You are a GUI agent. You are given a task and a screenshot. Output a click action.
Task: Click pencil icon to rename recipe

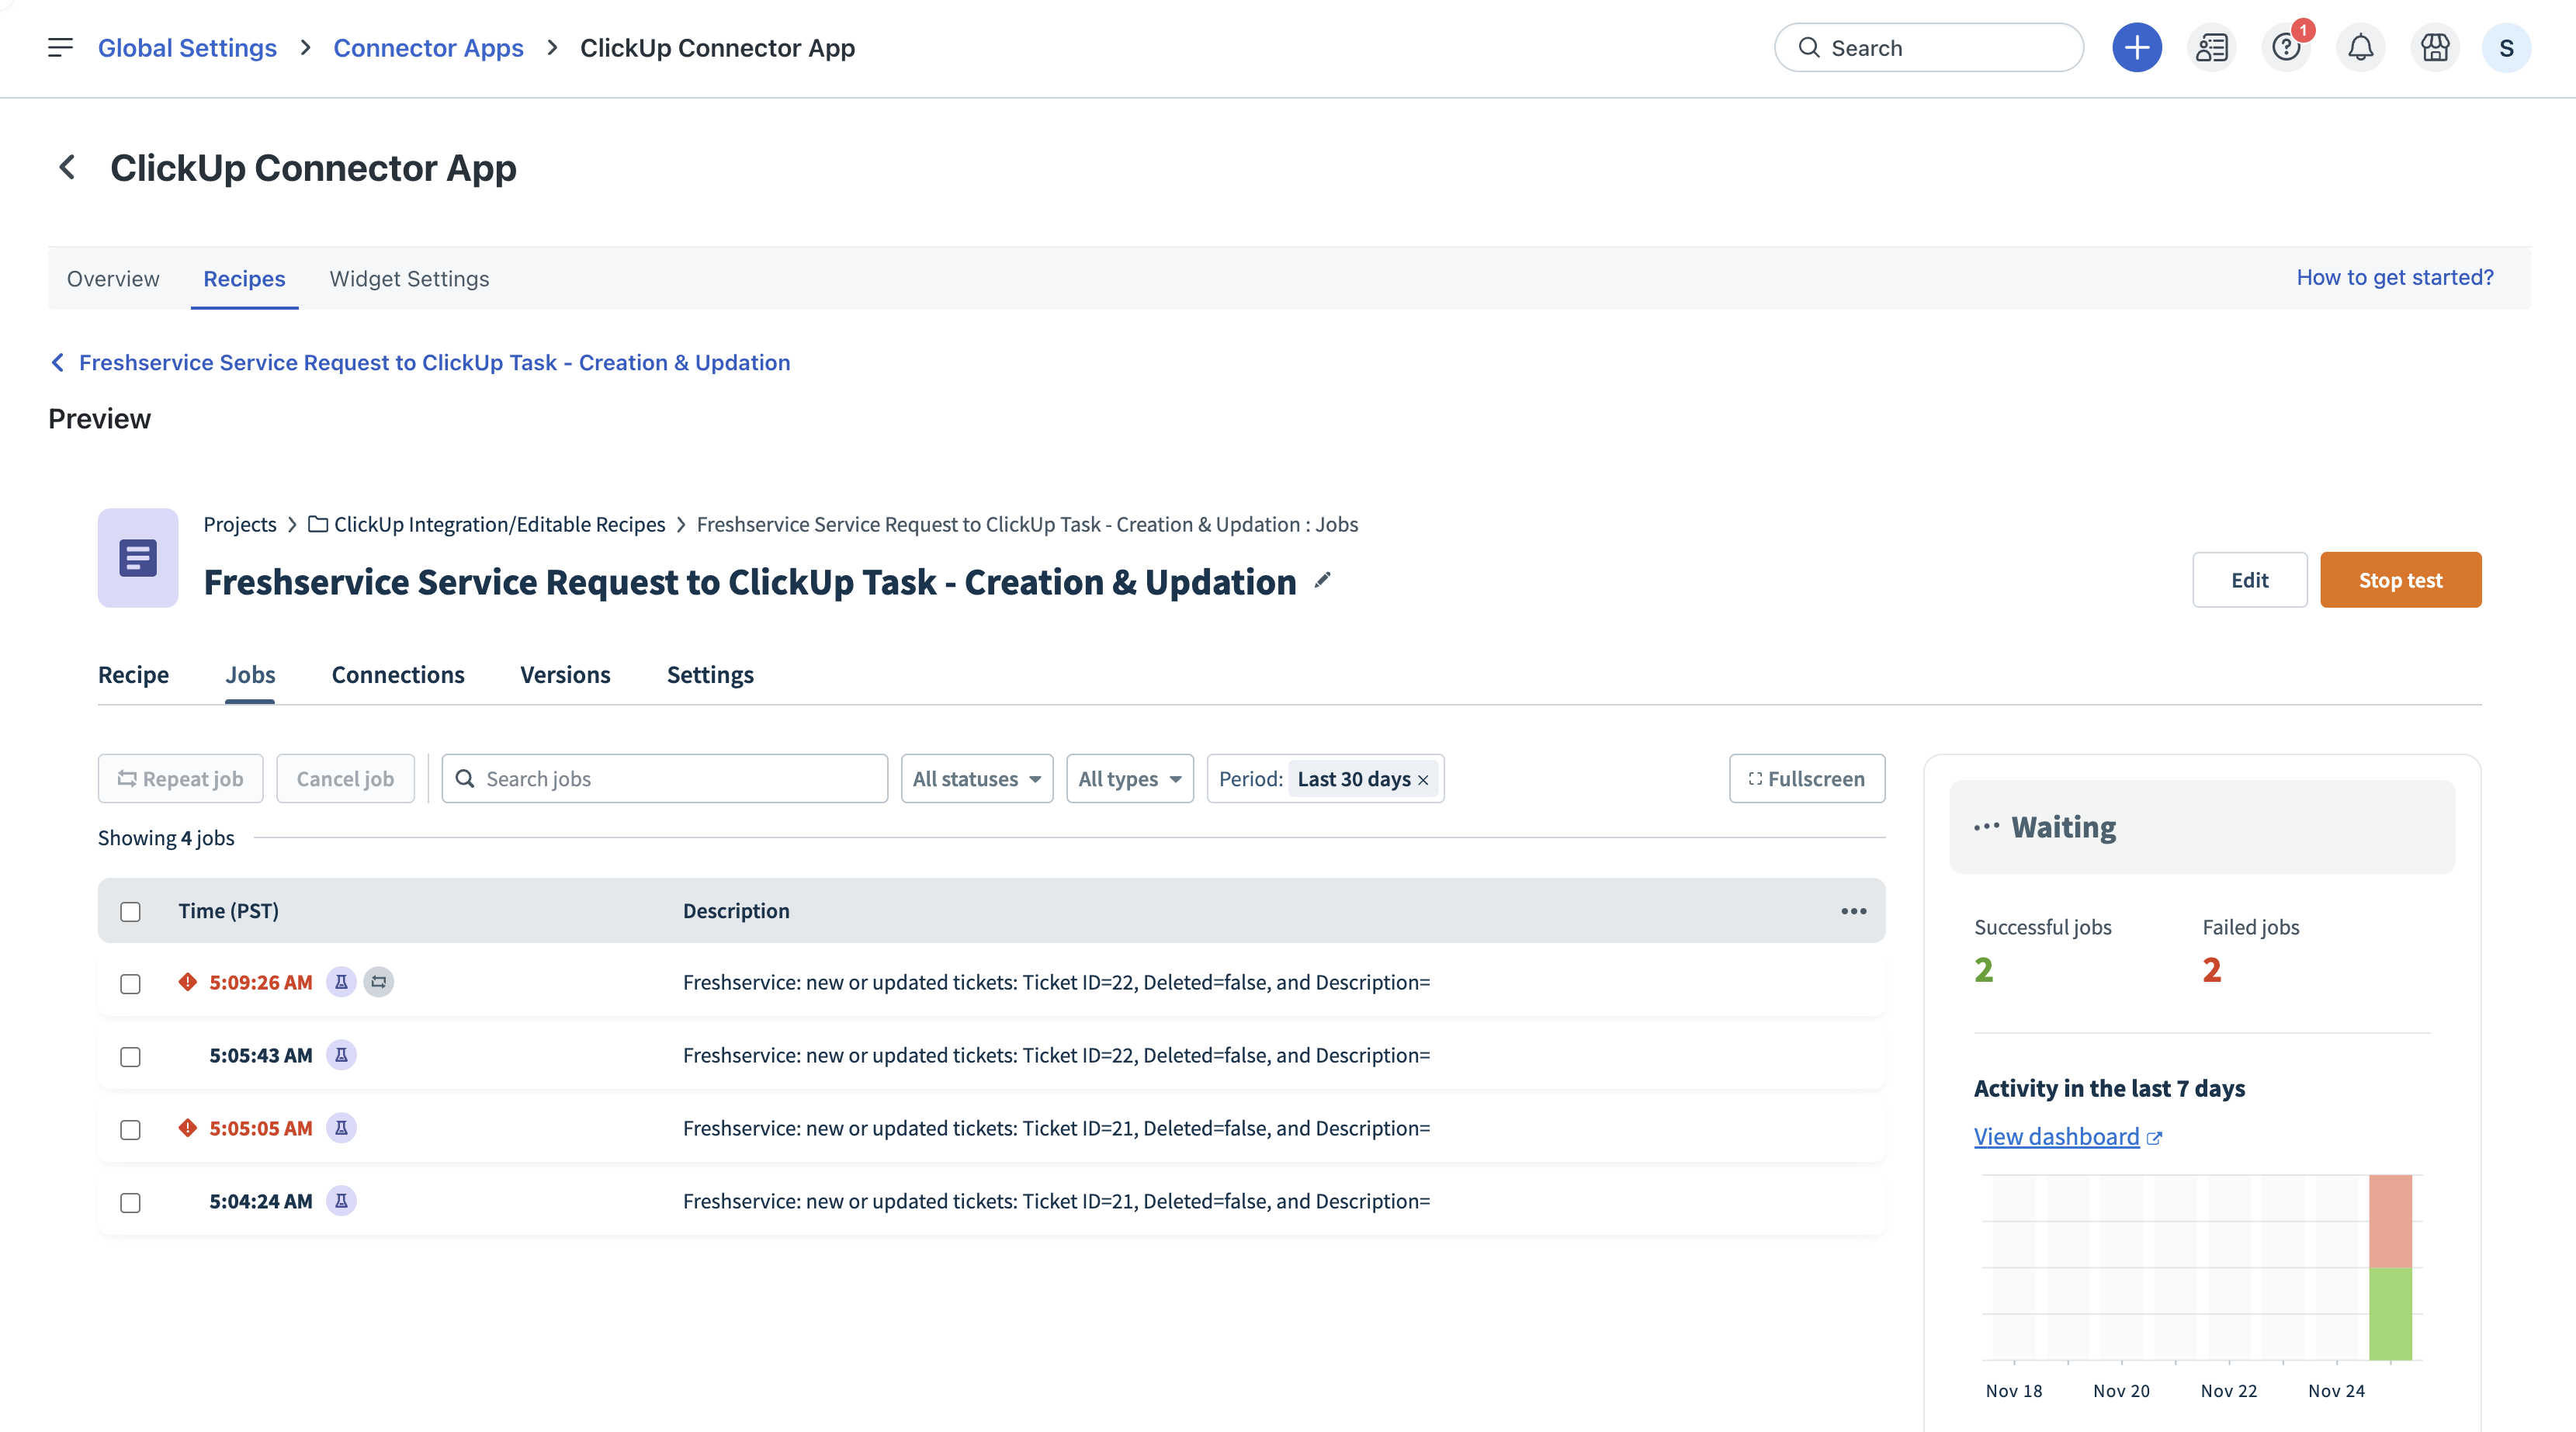pyautogui.click(x=1322, y=580)
